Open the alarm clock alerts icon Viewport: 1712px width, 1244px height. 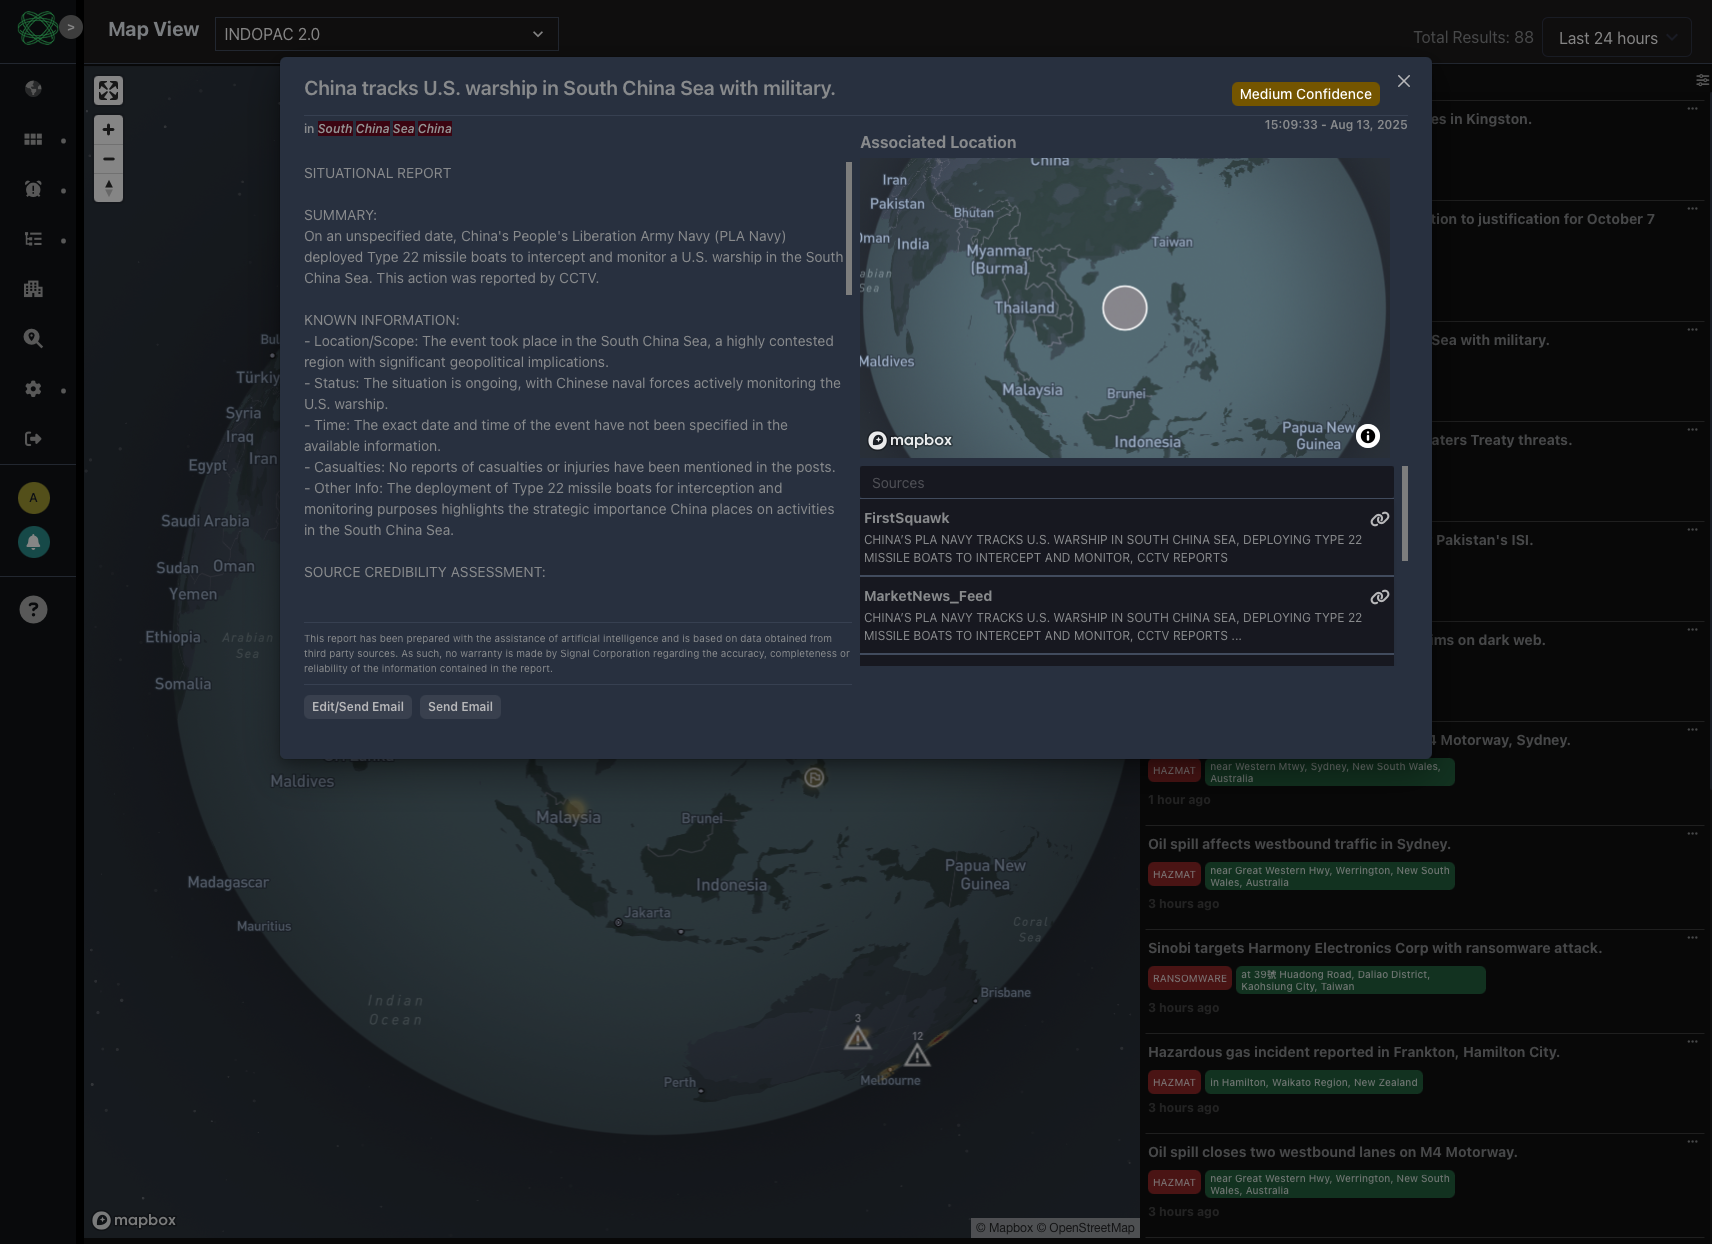coord(33,189)
